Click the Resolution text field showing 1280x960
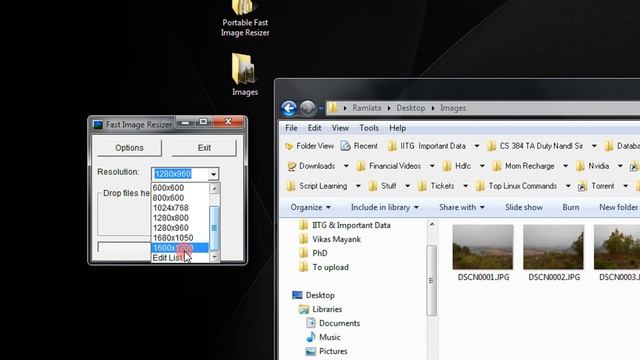This screenshot has height=360, width=640. (180, 174)
